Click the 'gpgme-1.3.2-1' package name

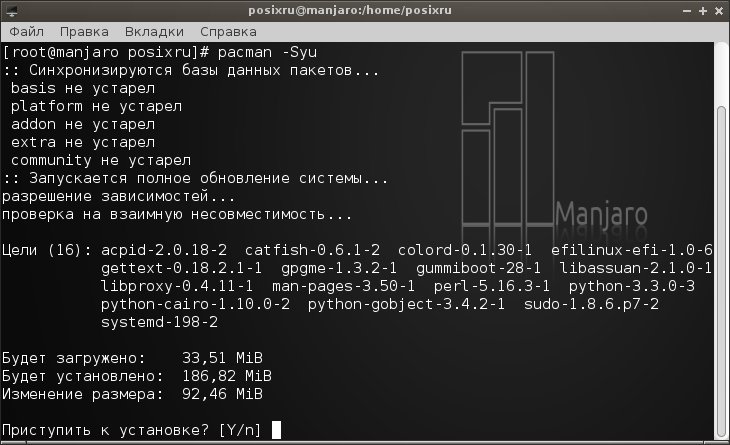point(339,268)
